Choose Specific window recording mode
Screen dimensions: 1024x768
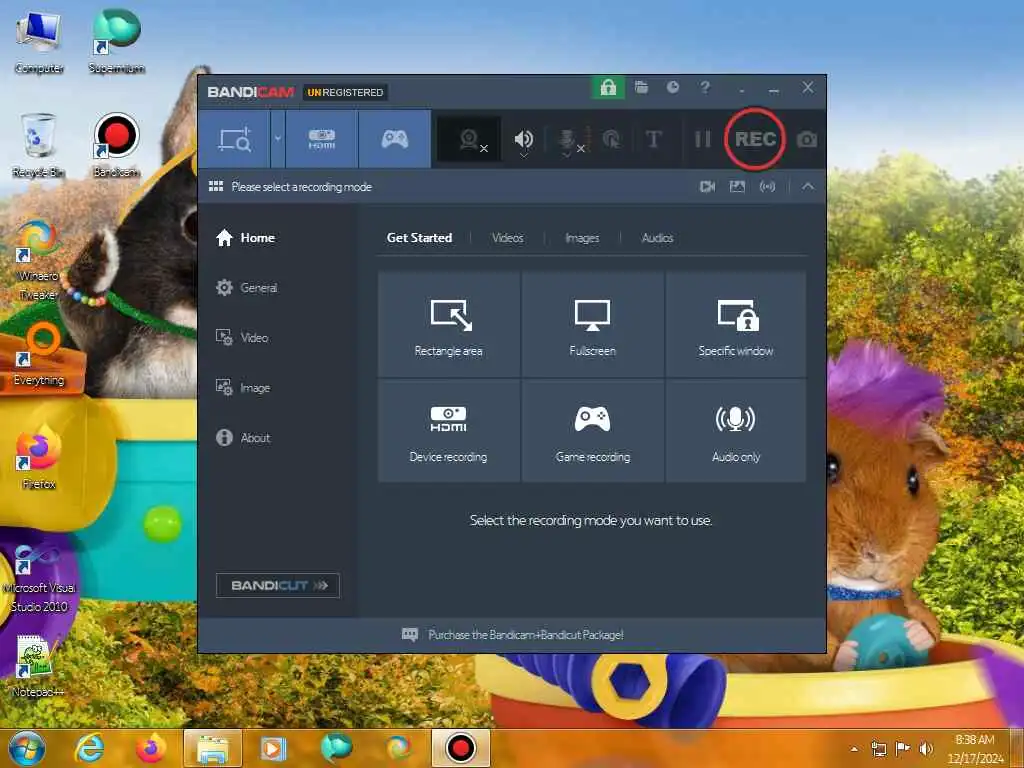coord(736,325)
